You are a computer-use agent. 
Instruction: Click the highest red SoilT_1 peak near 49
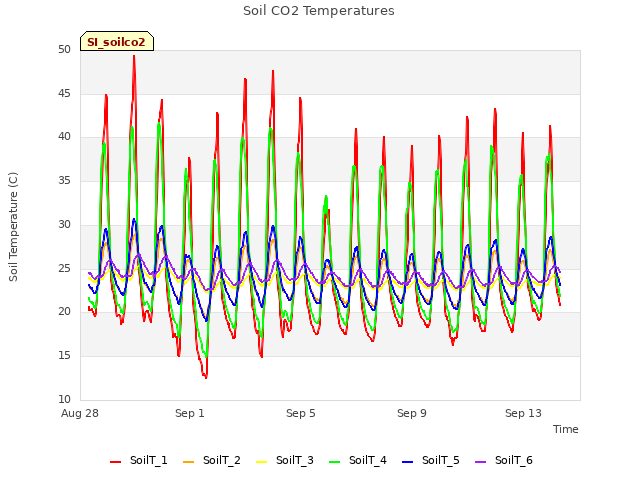click(x=134, y=56)
